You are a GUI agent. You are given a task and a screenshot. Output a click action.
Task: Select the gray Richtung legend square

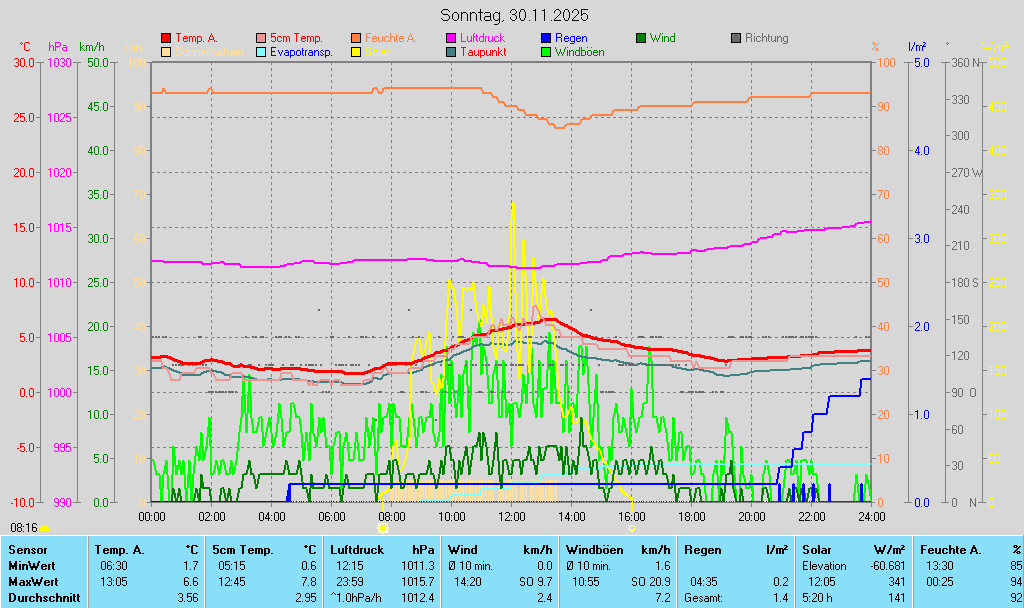tap(736, 38)
